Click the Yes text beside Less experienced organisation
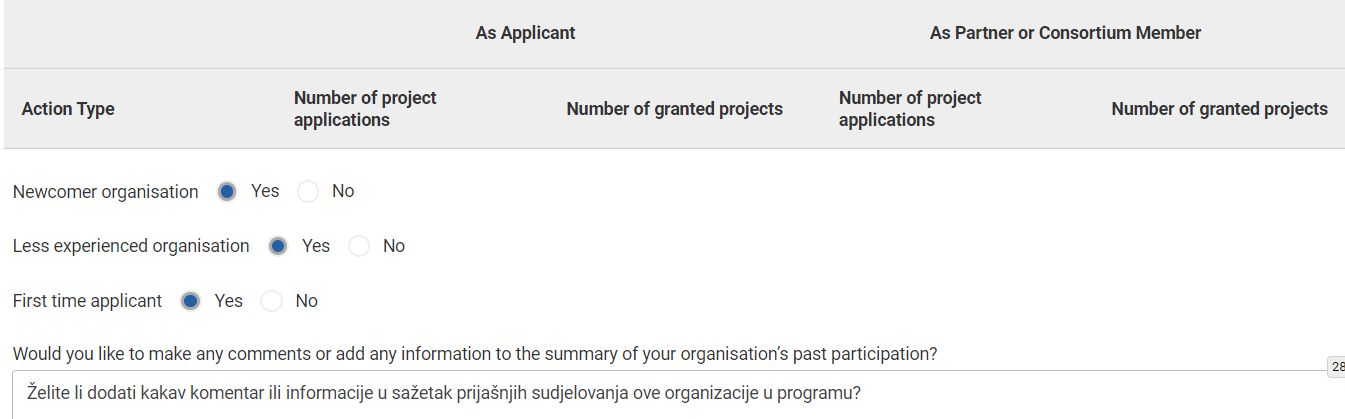The image size is (1345, 419). (x=316, y=246)
